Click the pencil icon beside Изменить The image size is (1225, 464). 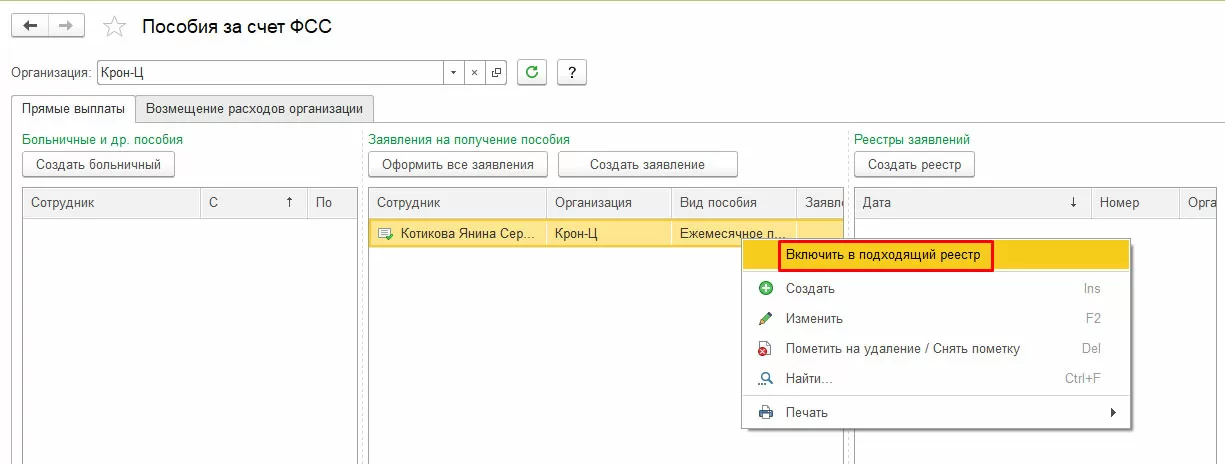pos(766,318)
